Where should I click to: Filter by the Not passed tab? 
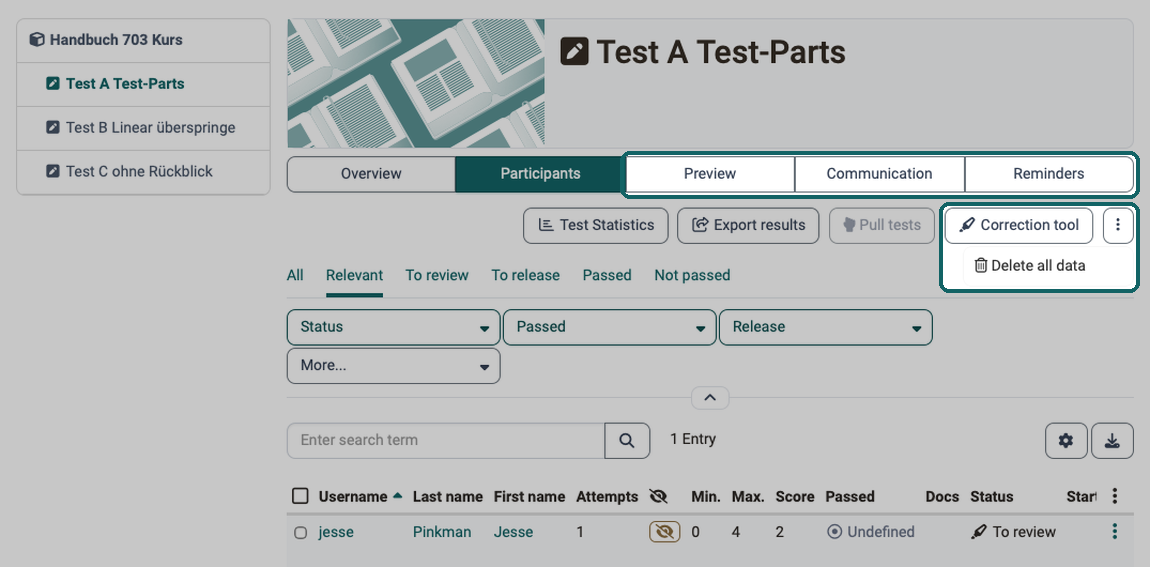(692, 276)
